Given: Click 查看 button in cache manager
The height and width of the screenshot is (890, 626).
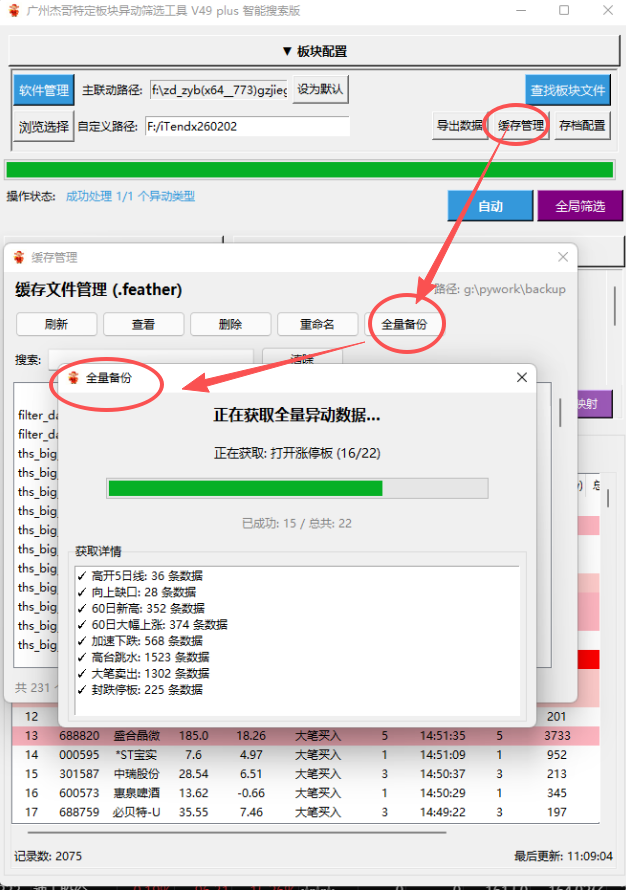Looking at the screenshot, I should [x=143, y=324].
